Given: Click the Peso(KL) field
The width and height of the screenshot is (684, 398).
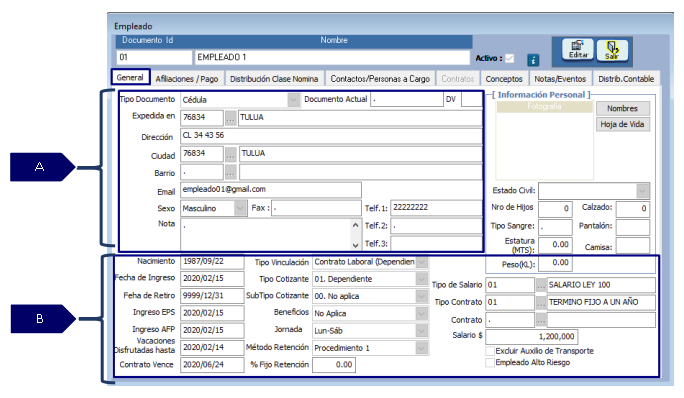Looking at the screenshot, I should 555,263.
